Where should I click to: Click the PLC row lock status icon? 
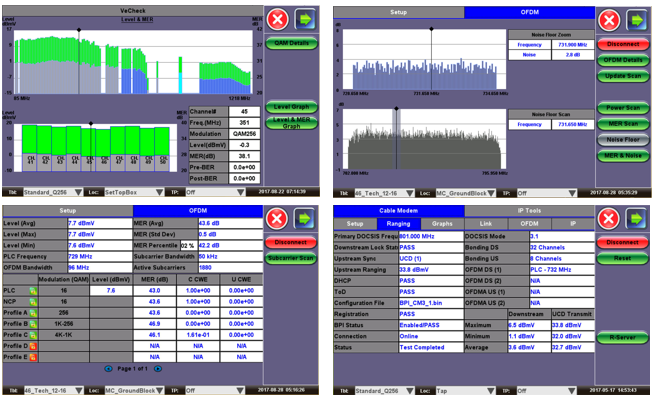[x=34, y=288]
